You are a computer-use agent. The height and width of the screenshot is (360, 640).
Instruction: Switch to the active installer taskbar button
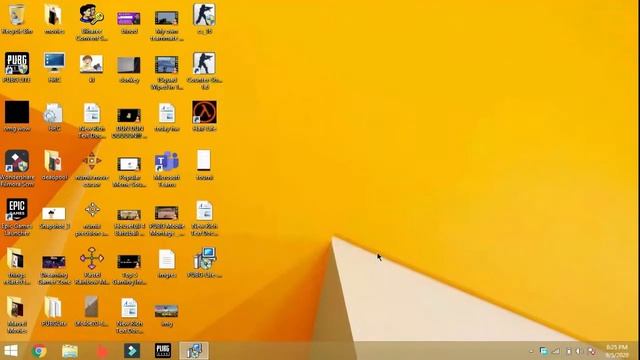pyautogui.click(x=194, y=351)
